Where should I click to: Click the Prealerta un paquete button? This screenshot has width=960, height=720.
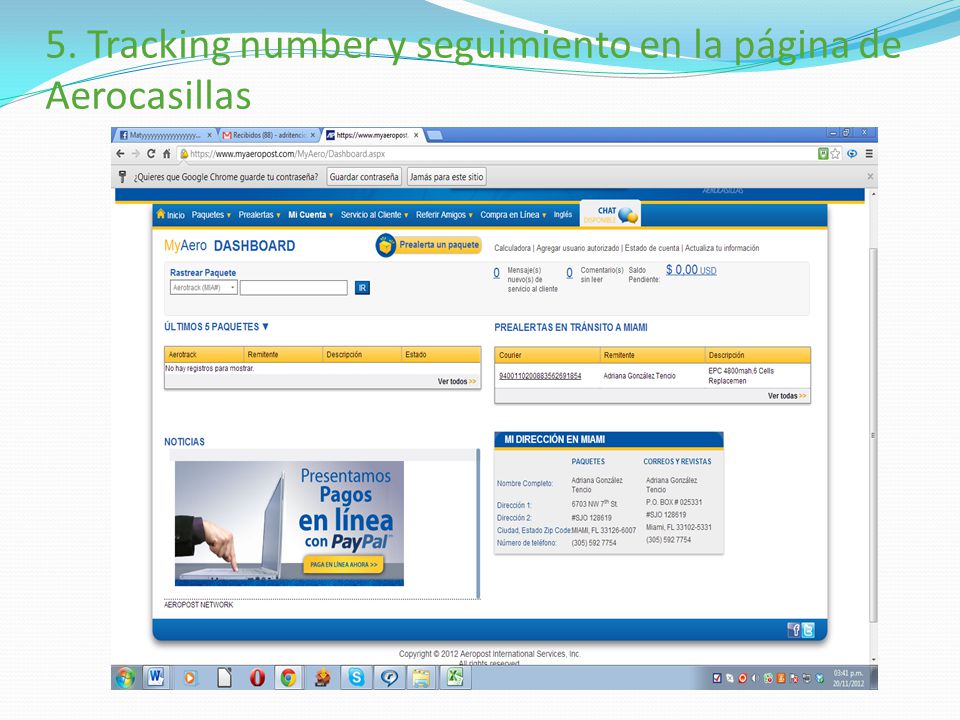pyautogui.click(x=429, y=245)
